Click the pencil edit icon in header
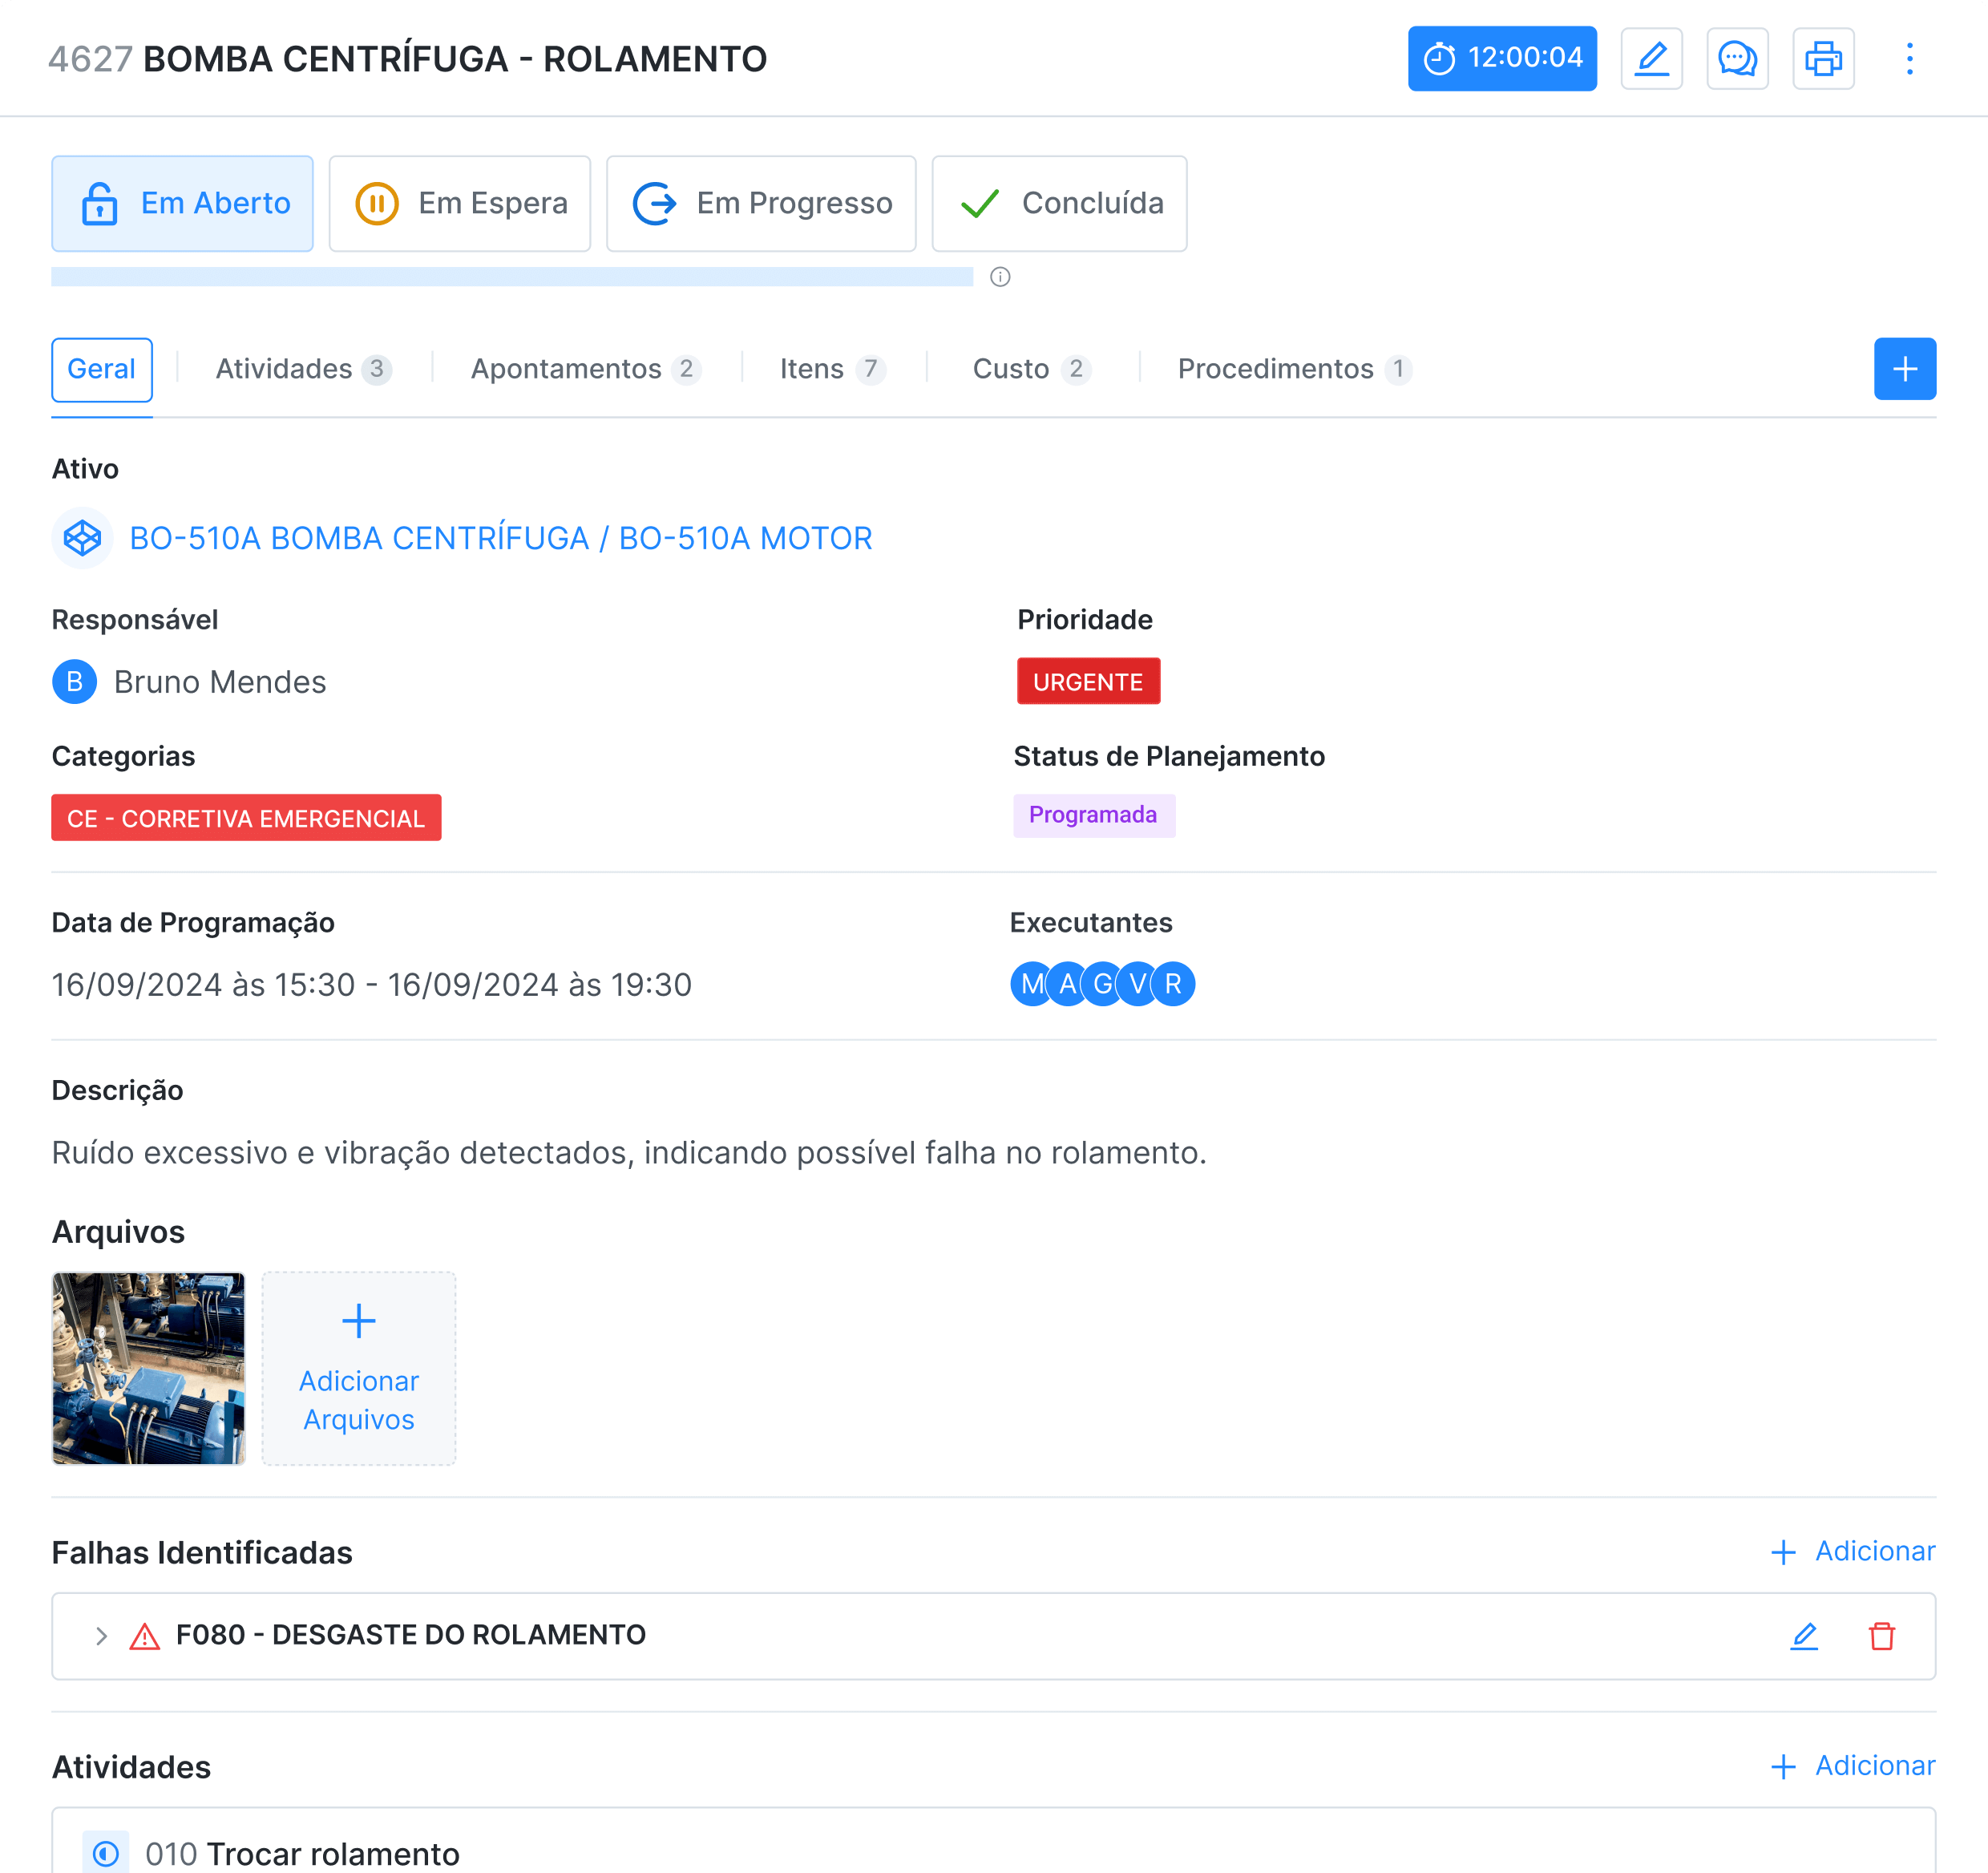 pyautogui.click(x=1651, y=59)
